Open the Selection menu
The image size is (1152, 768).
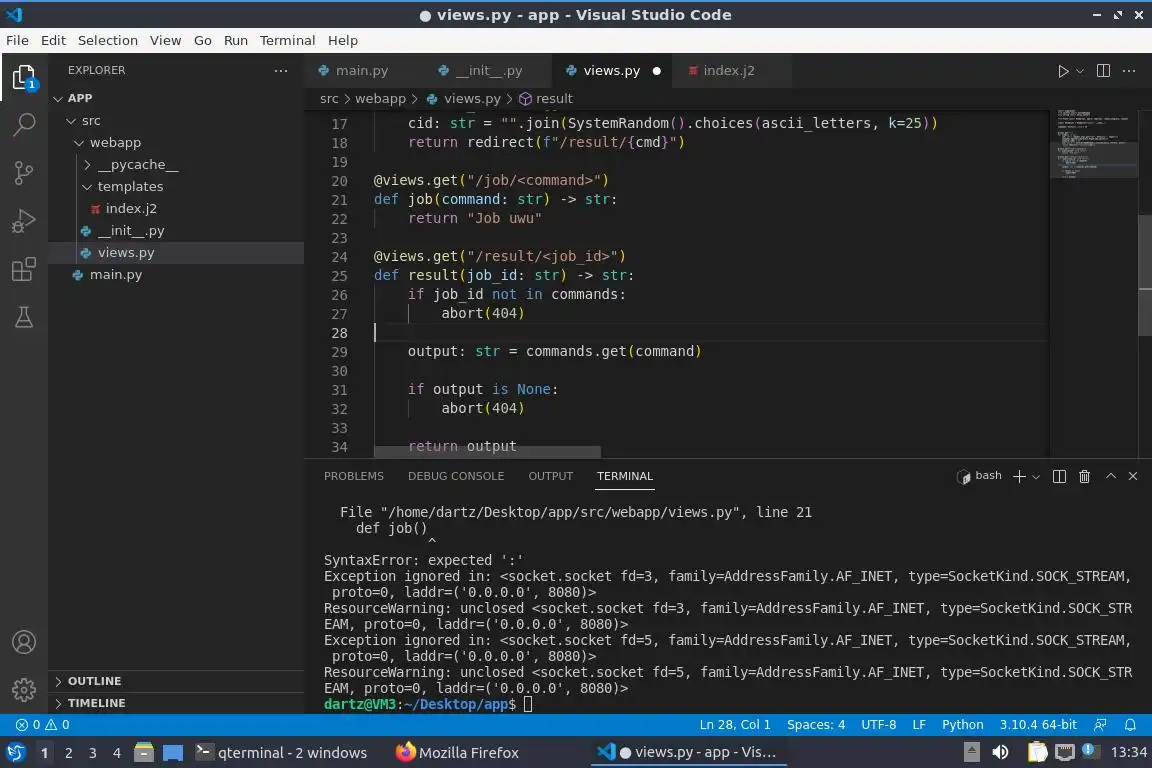pos(107,40)
